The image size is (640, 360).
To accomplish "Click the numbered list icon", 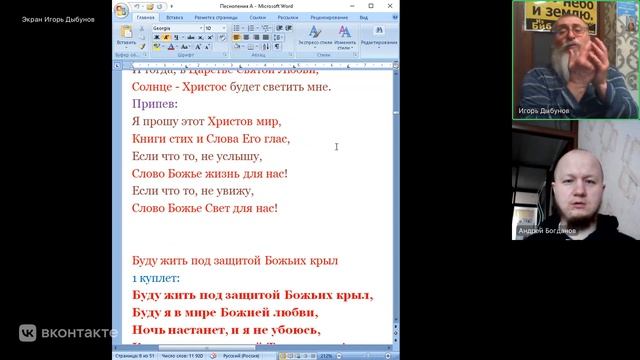I will pyautogui.click(x=251, y=28).
